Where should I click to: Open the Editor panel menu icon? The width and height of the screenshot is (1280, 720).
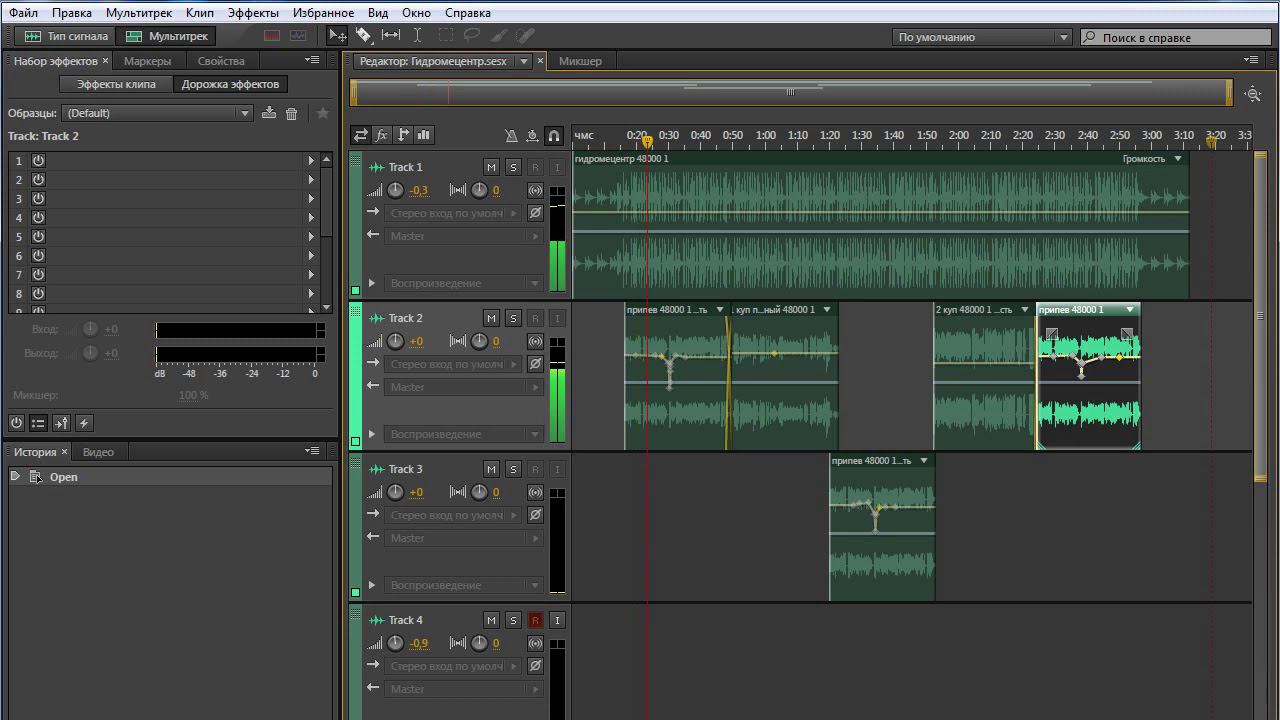1252,61
